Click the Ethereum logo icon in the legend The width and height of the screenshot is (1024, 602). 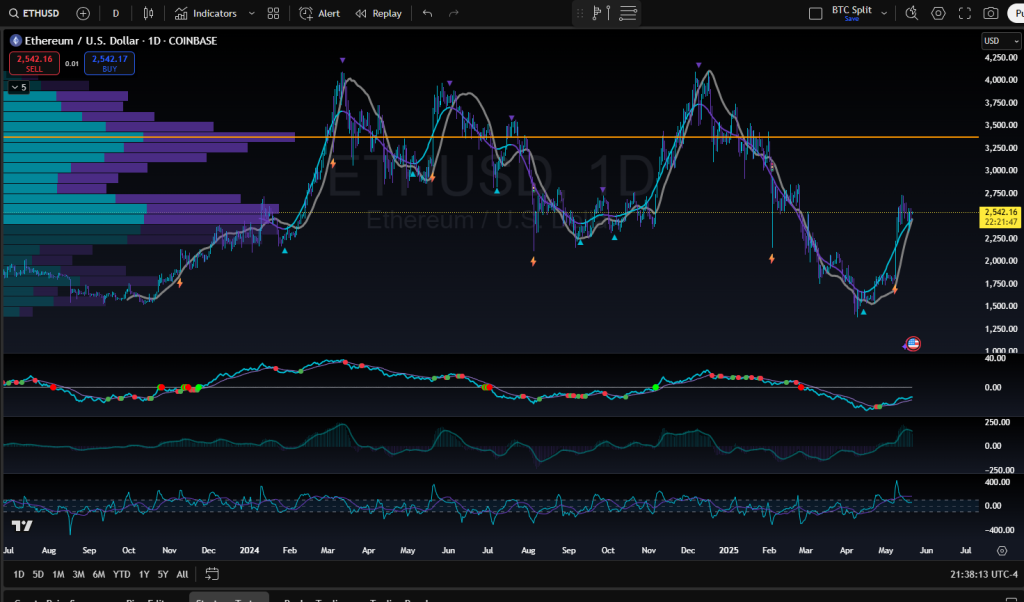pyautogui.click(x=16, y=40)
